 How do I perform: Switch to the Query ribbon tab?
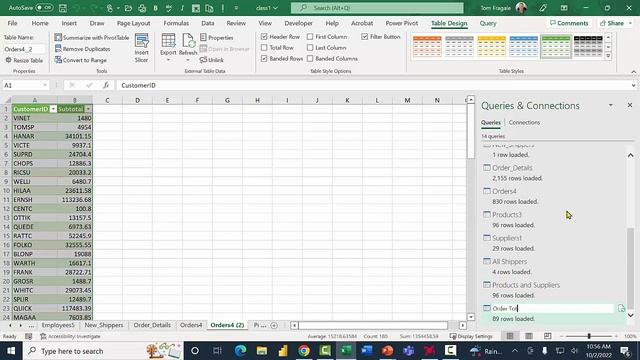[x=488, y=23]
